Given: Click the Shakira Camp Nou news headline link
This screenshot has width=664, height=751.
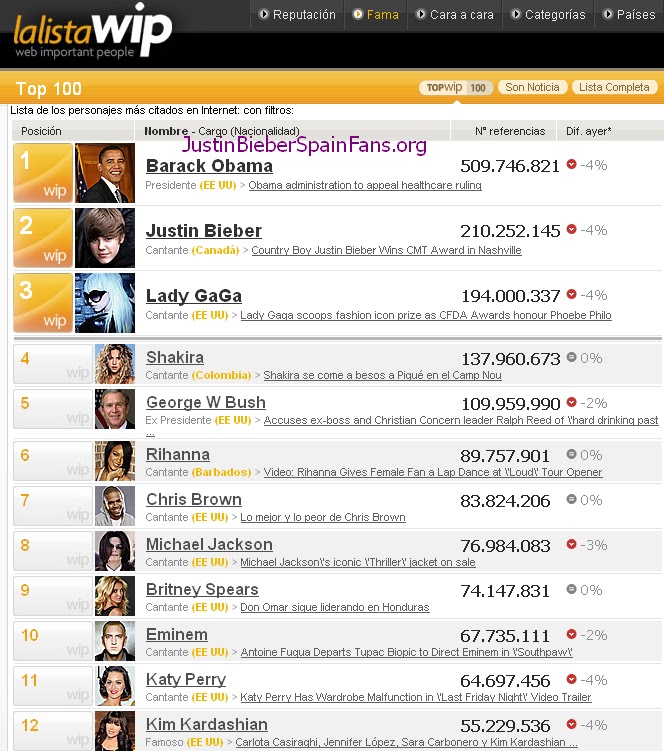Looking at the screenshot, I should pyautogui.click(x=382, y=375).
